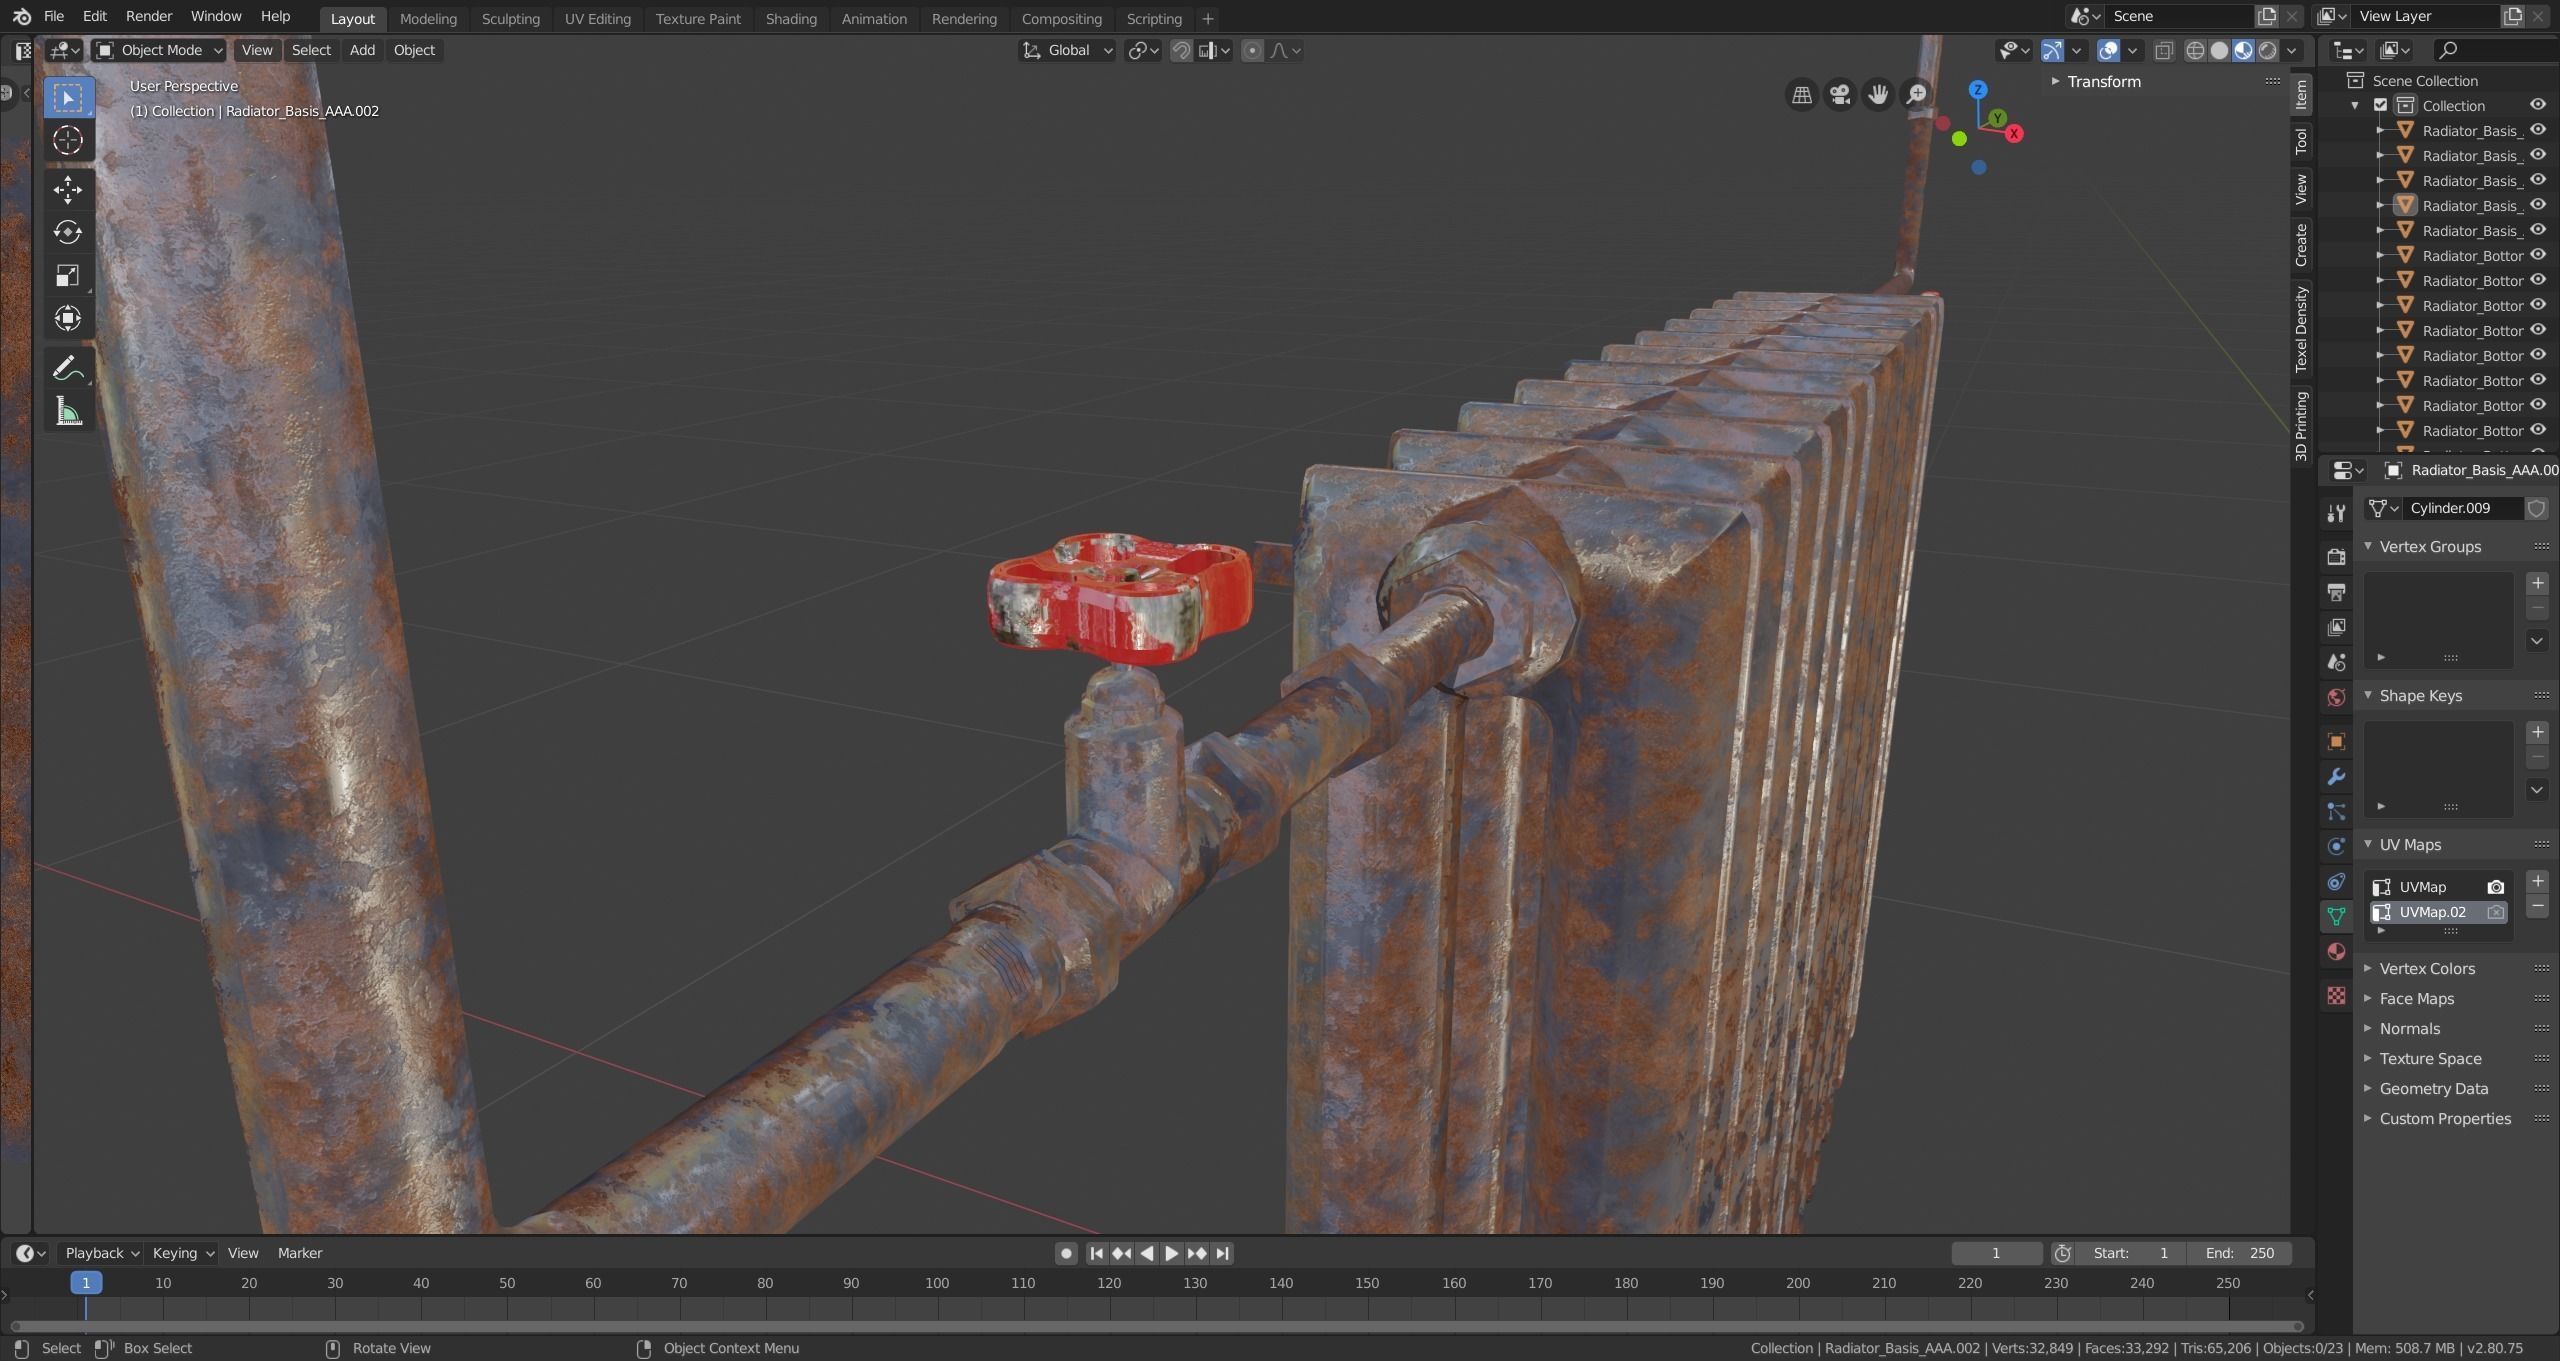Open the Object Mode dropdown
This screenshot has width=2560, height=1361.
tap(158, 50)
